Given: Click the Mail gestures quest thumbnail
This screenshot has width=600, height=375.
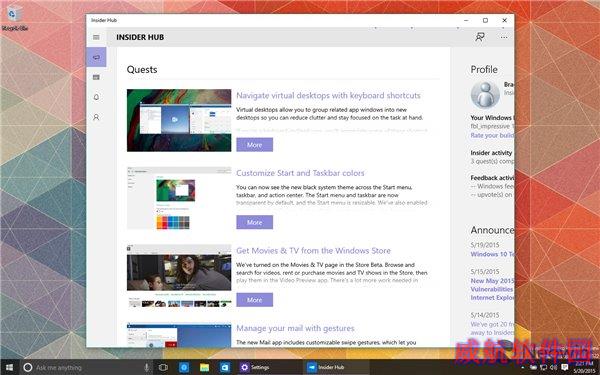Looking at the screenshot, I should click(x=179, y=335).
